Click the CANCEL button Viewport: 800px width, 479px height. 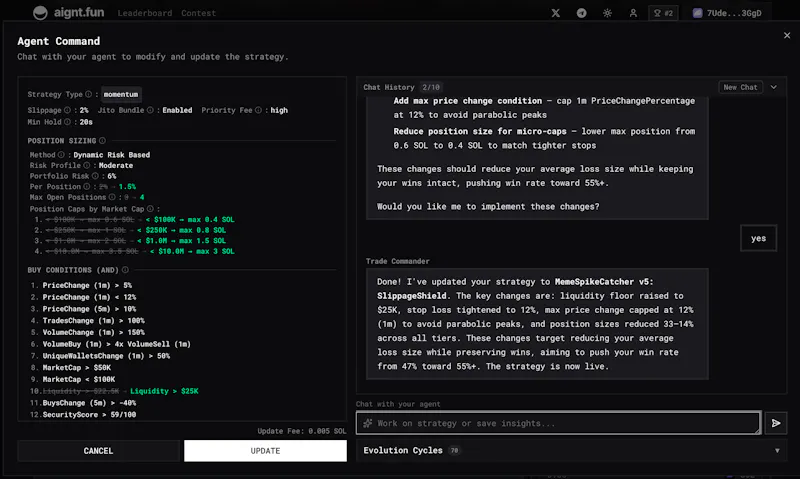[x=98, y=451]
